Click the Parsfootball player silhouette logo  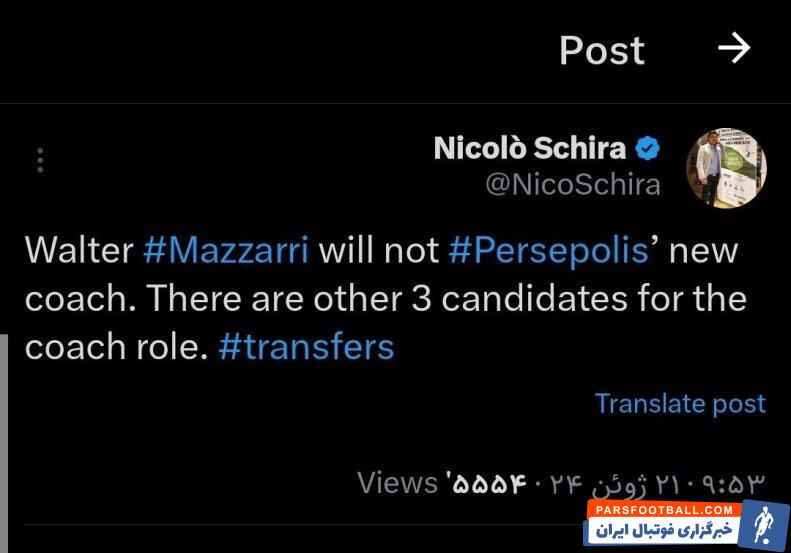tap(762, 526)
